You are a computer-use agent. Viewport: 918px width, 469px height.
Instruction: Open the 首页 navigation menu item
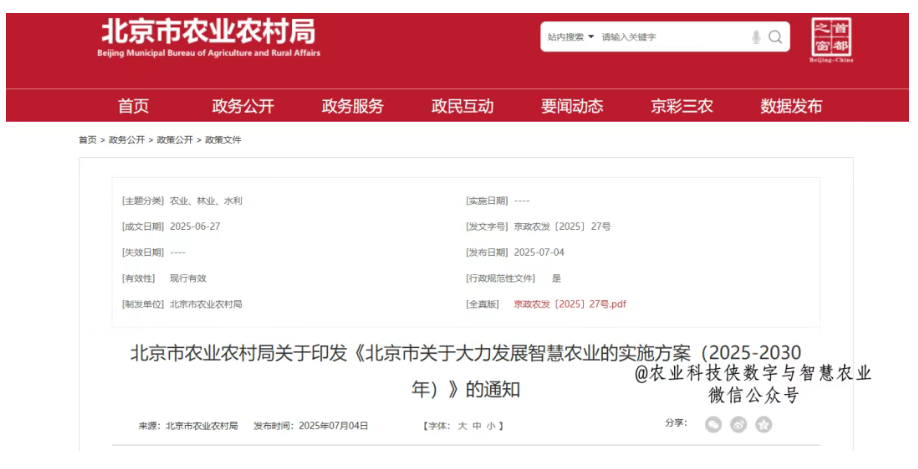pos(133,106)
